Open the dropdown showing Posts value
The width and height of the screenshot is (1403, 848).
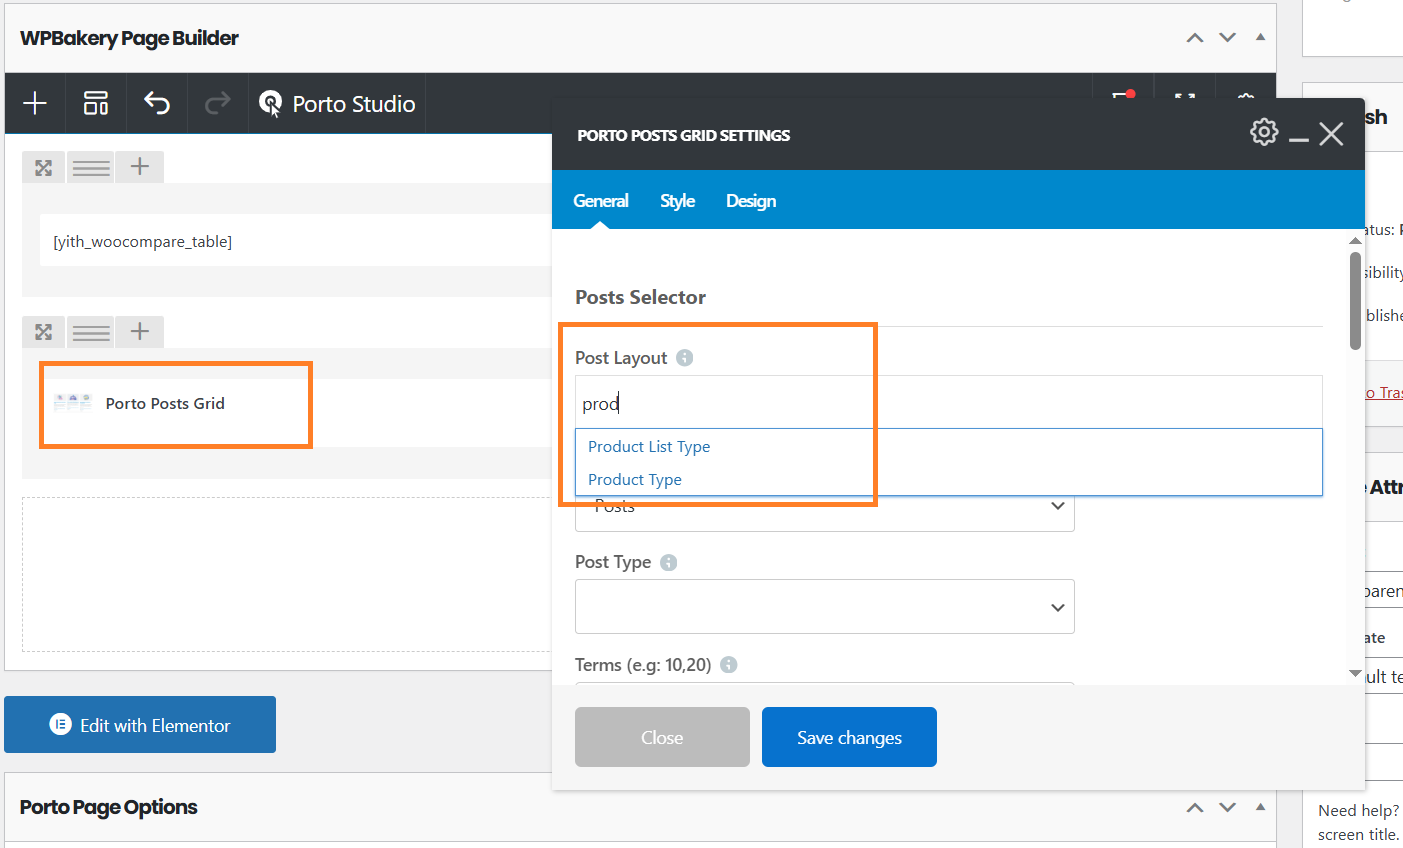tap(824, 510)
